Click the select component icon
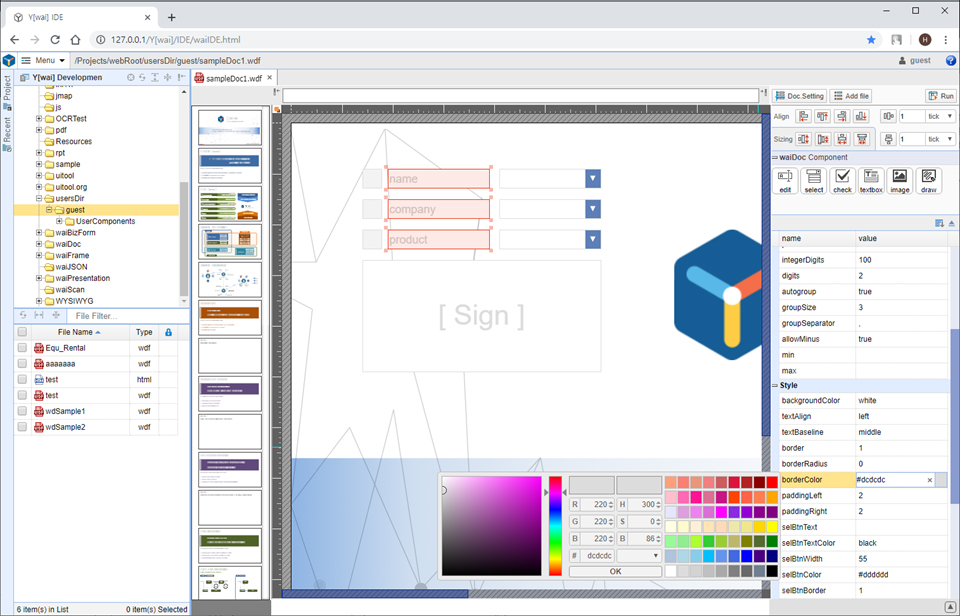 point(814,180)
